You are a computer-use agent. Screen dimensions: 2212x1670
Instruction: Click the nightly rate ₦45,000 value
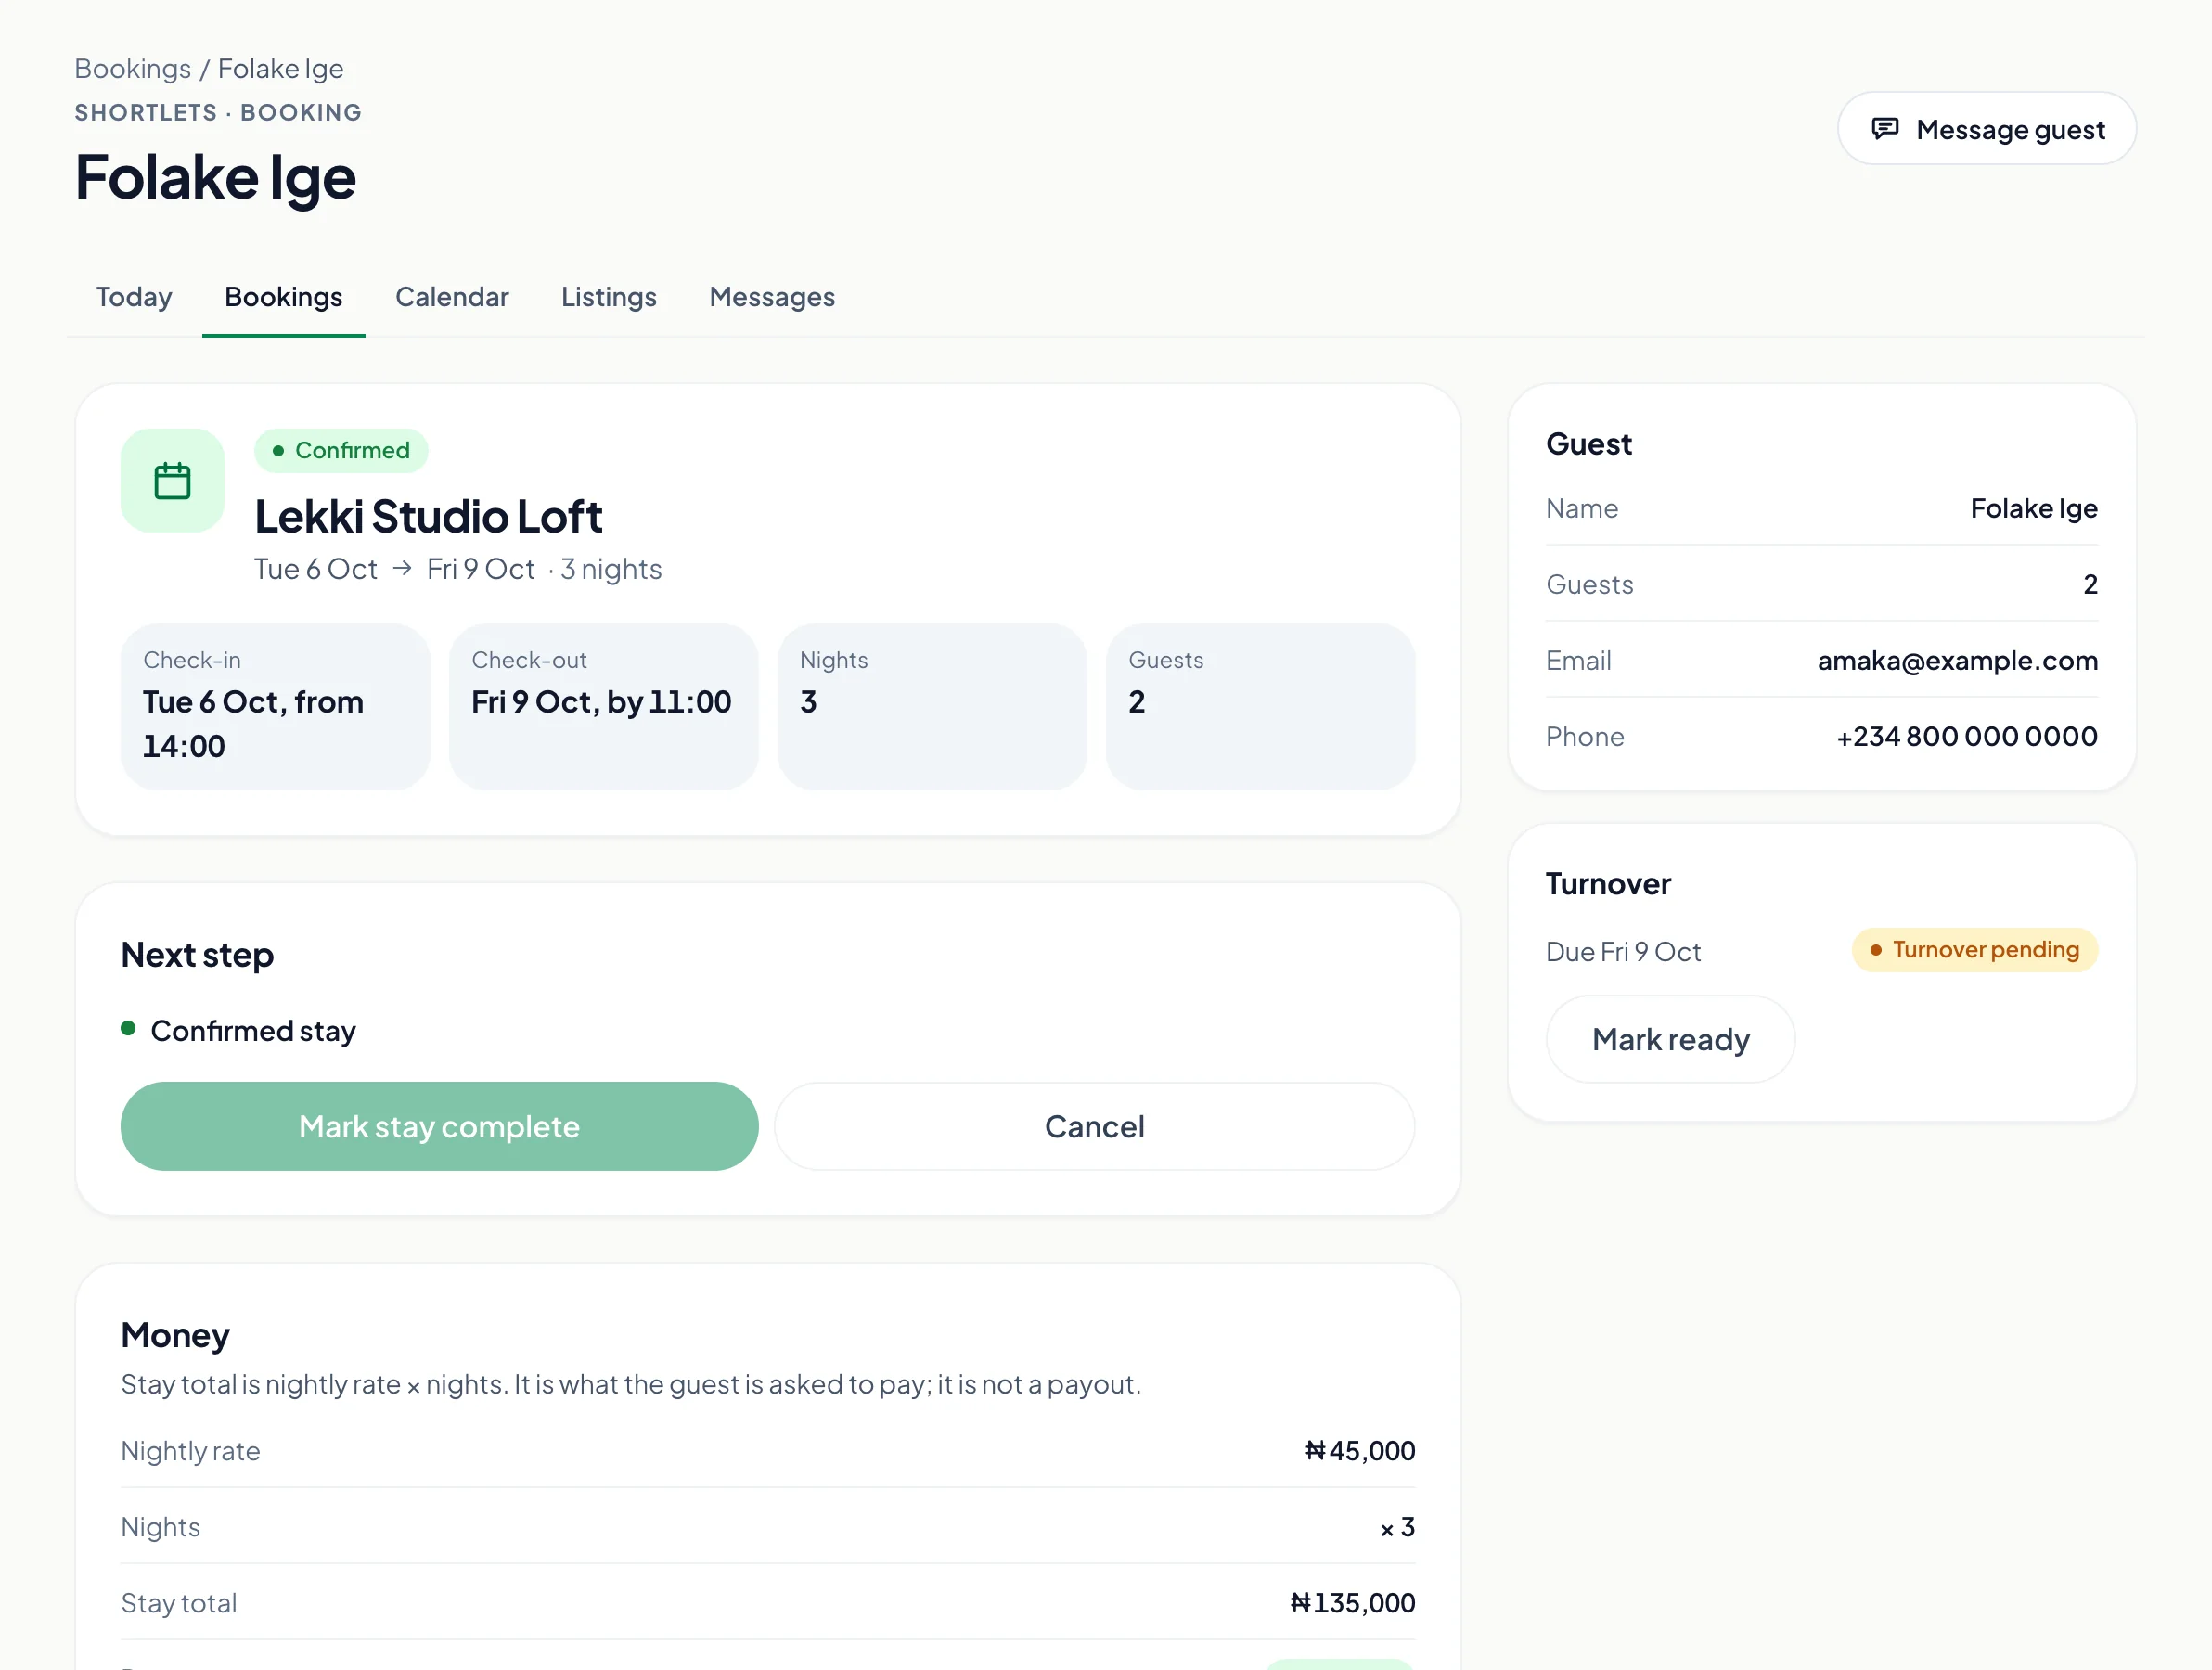[x=1360, y=1451]
